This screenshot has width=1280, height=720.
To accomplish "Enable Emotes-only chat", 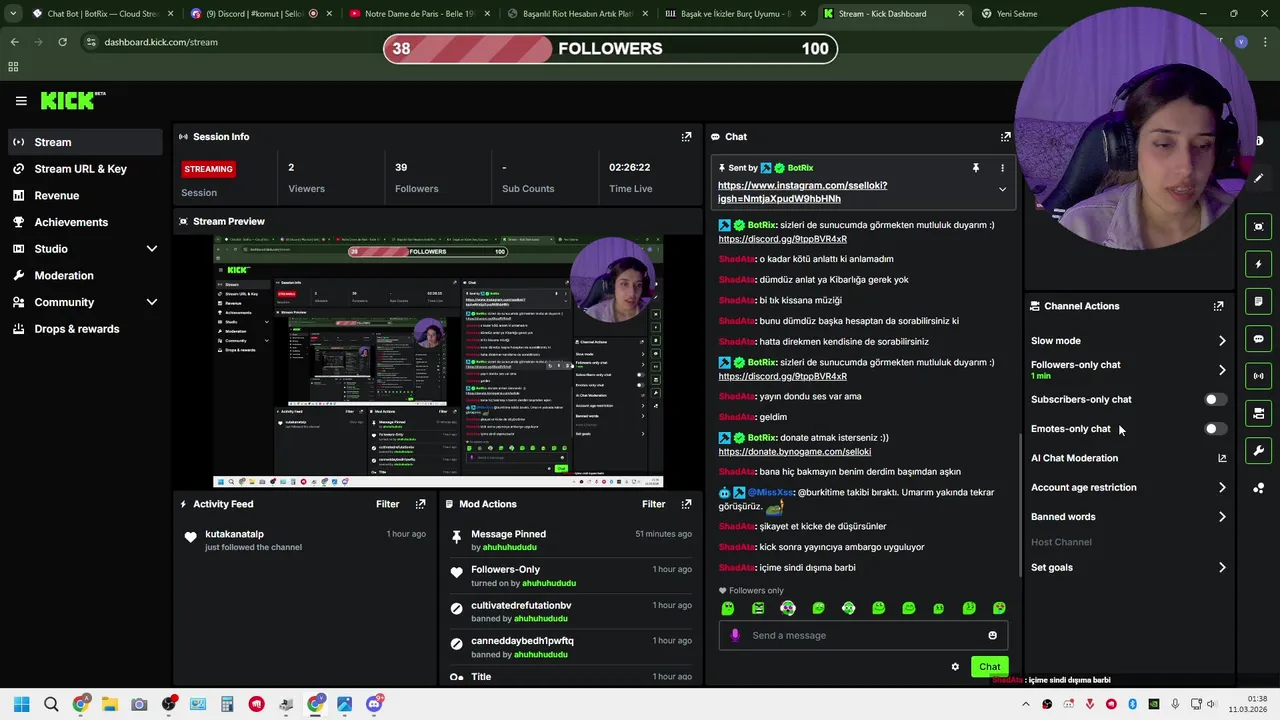I will tap(1215, 429).
